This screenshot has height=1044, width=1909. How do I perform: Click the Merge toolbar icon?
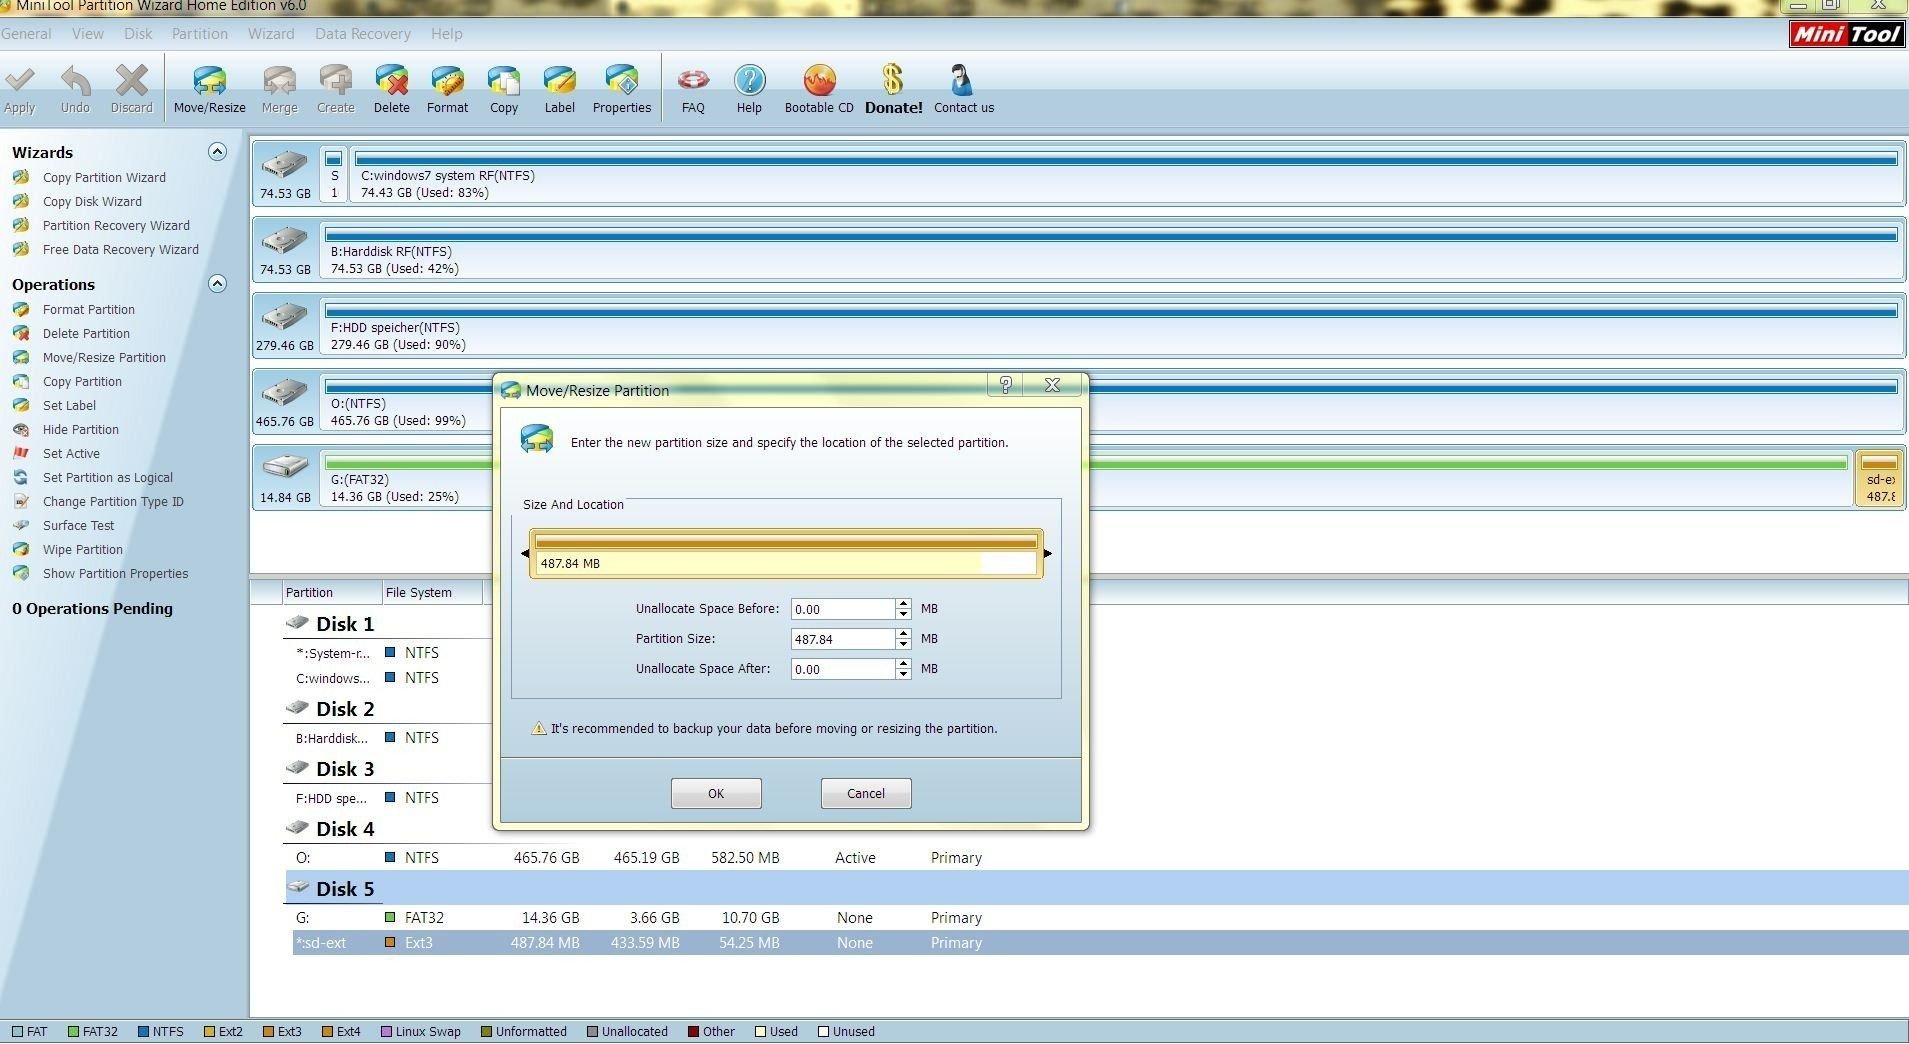tap(279, 80)
